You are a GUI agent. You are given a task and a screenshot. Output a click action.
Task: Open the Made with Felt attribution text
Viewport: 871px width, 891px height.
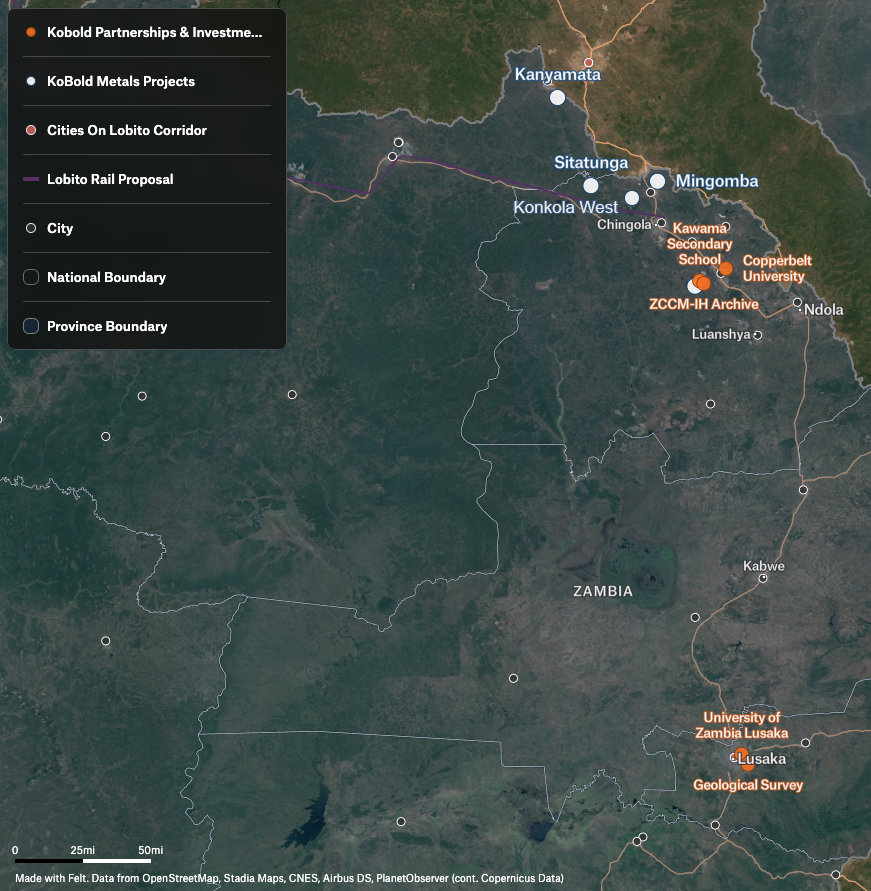pyautogui.click(x=289, y=878)
